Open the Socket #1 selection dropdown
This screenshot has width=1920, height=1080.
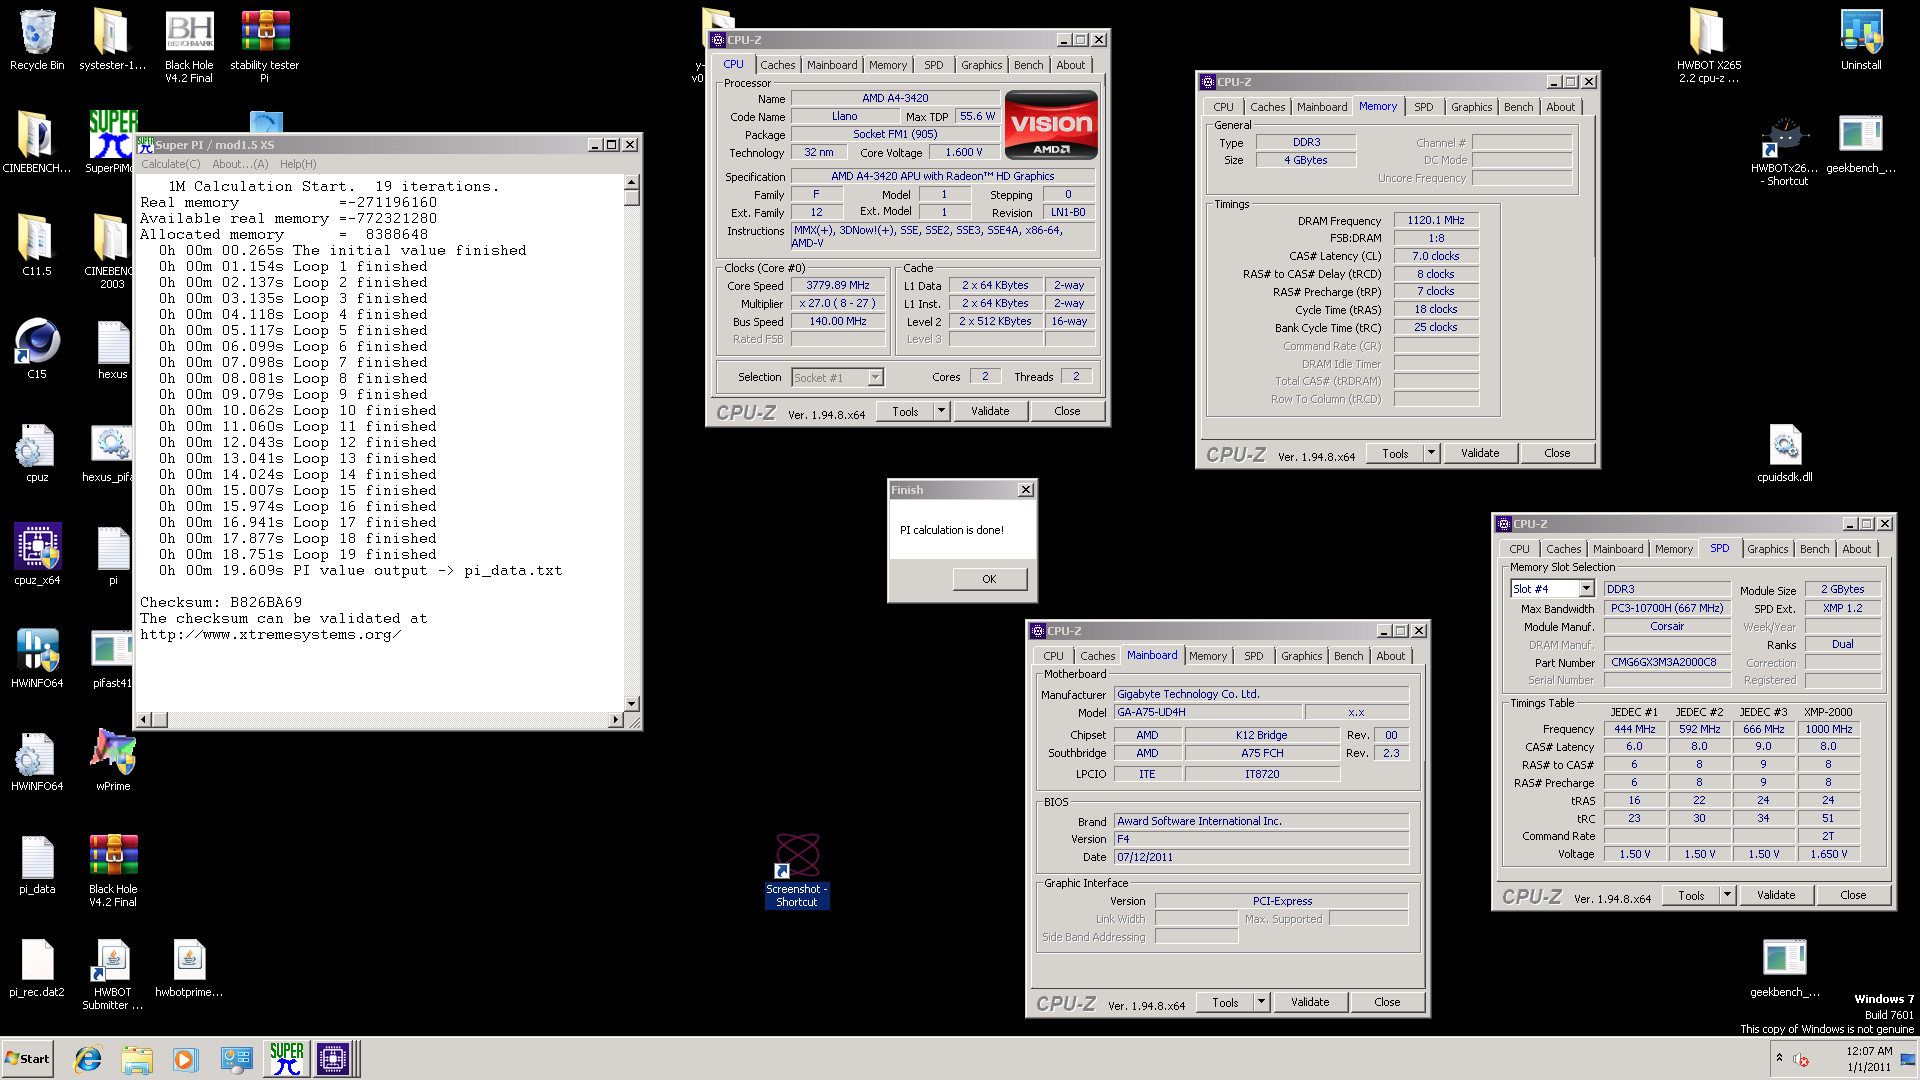pyautogui.click(x=876, y=377)
